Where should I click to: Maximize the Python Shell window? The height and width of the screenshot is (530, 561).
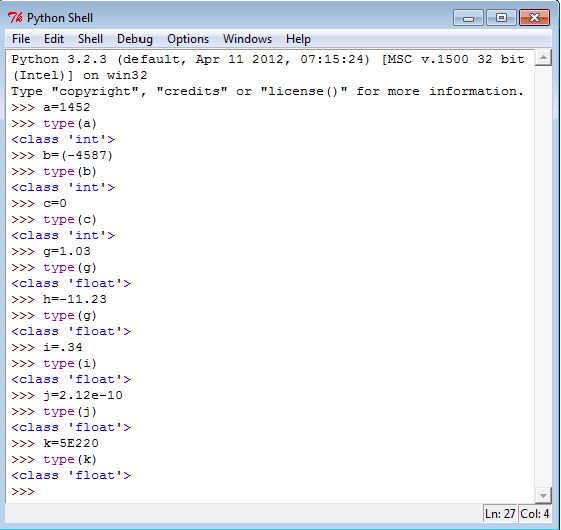point(501,18)
